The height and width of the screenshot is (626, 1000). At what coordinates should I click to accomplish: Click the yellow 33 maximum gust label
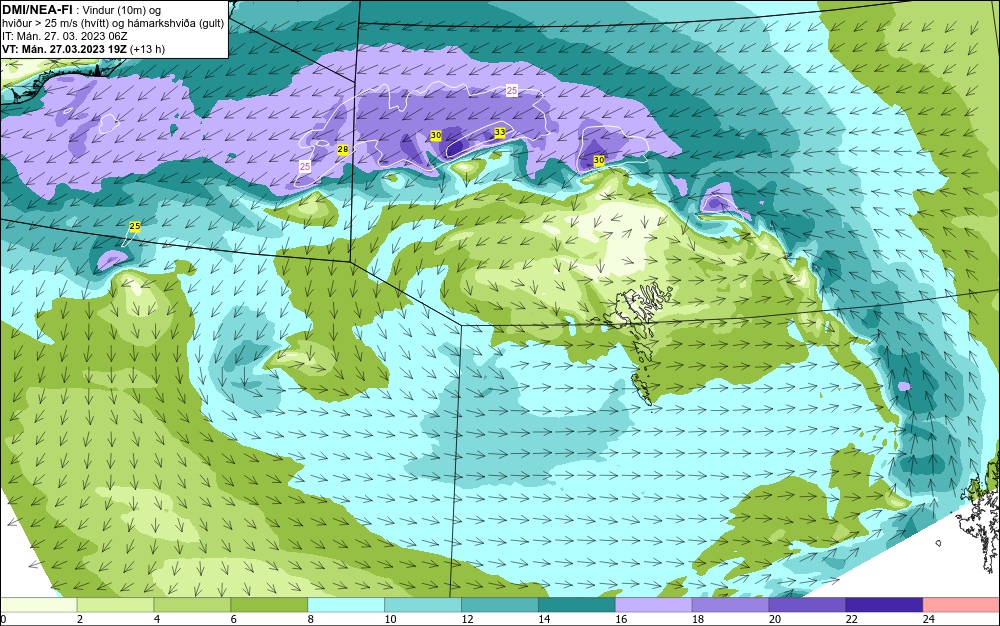pyautogui.click(x=500, y=132)
